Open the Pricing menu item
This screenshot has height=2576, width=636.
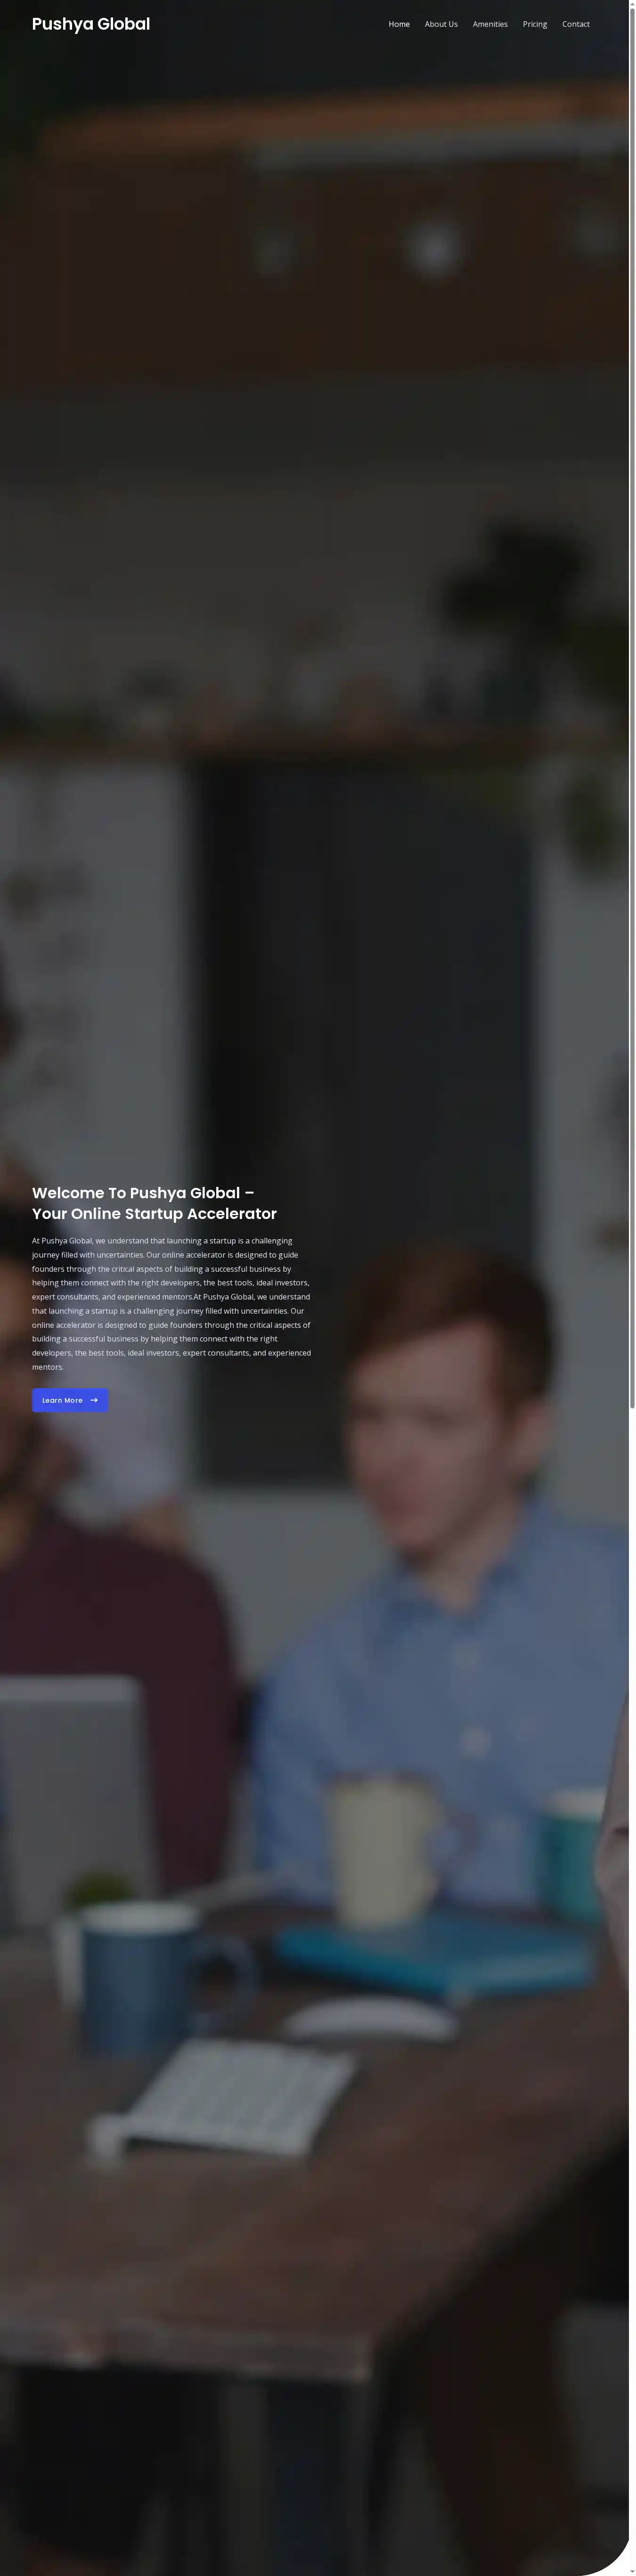[535, 24]
